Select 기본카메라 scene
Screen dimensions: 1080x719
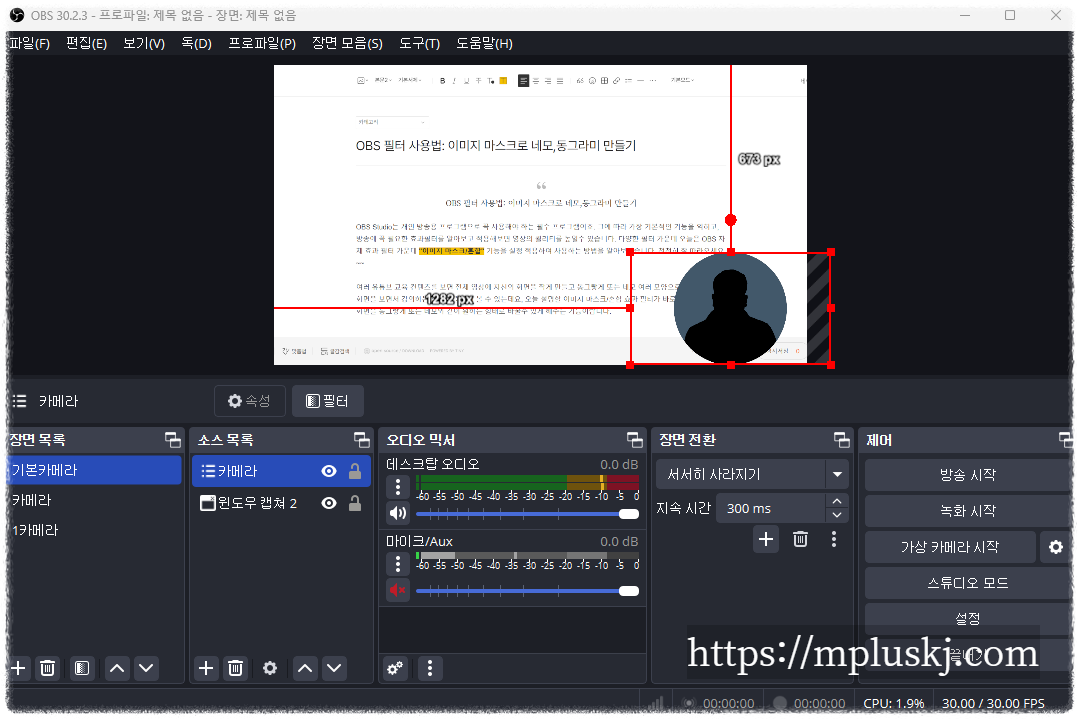click(94, 470)
